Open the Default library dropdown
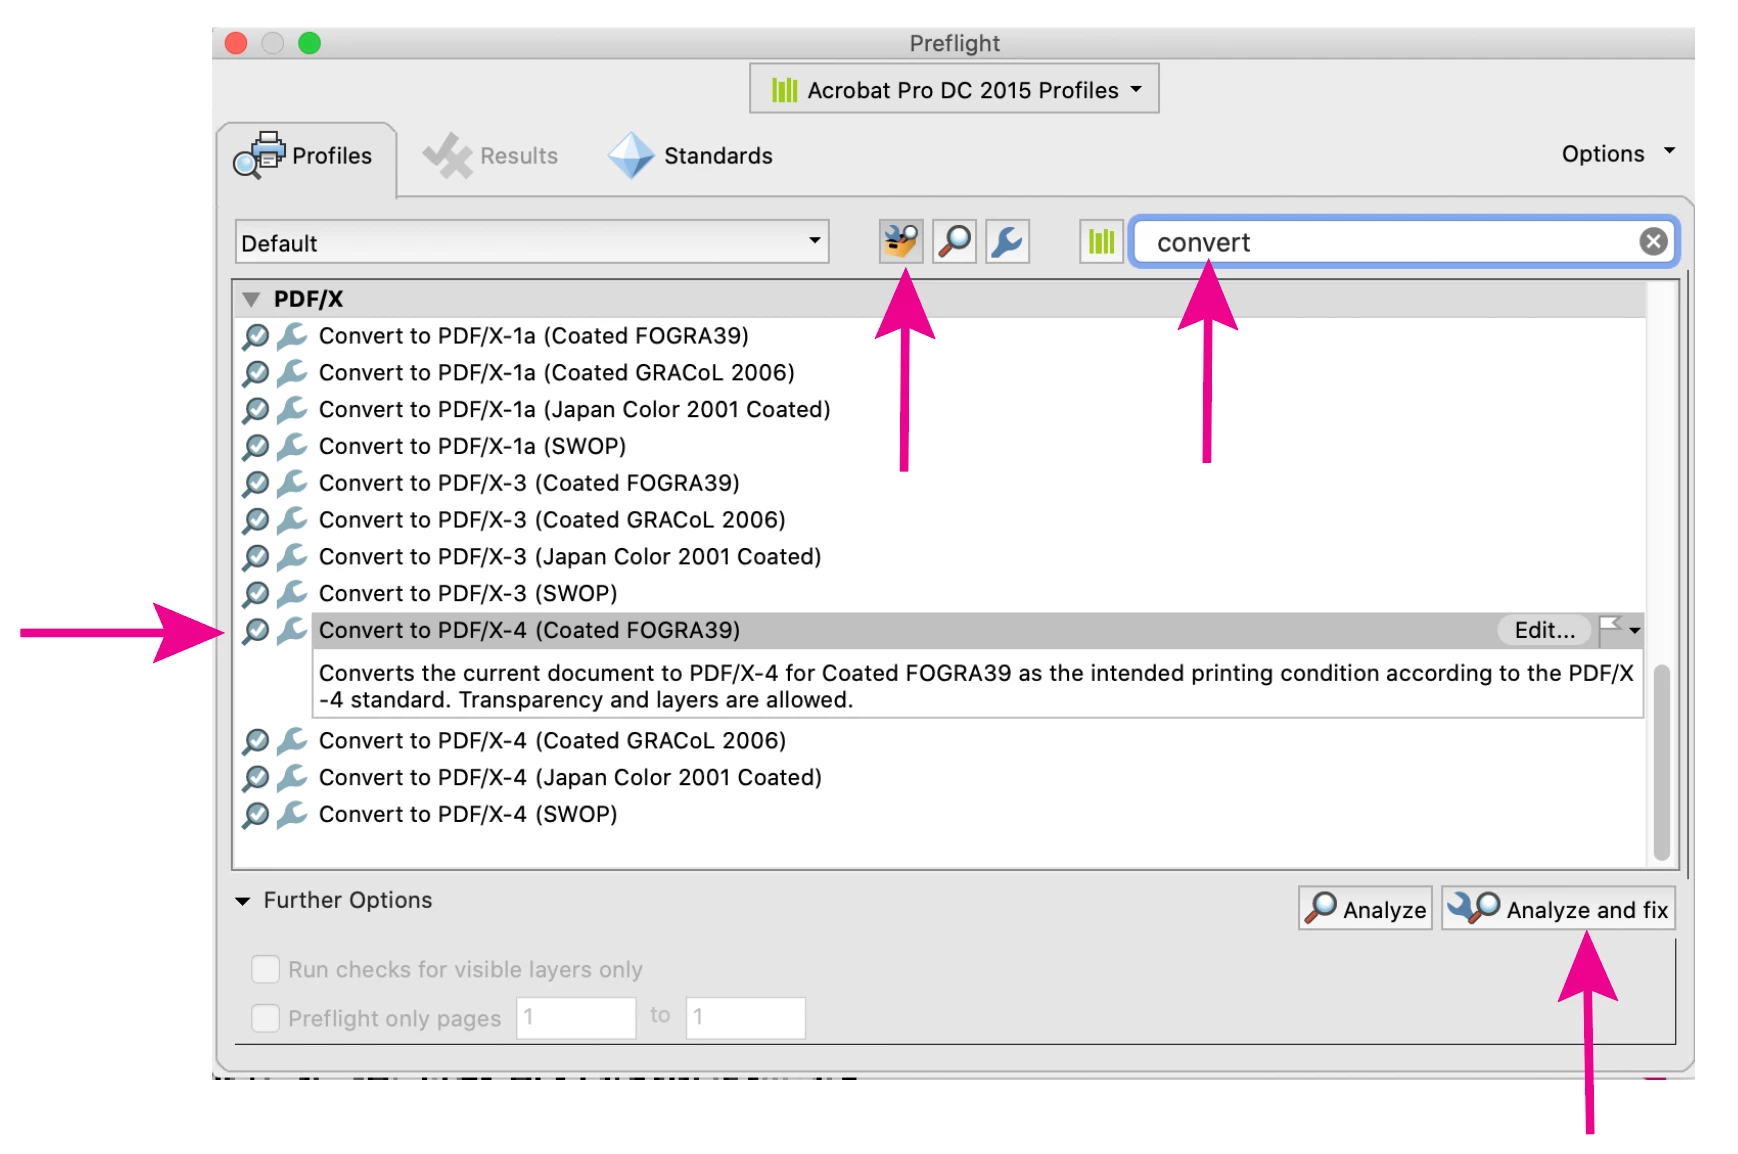 pyautogui.click(x=532, y=243)
